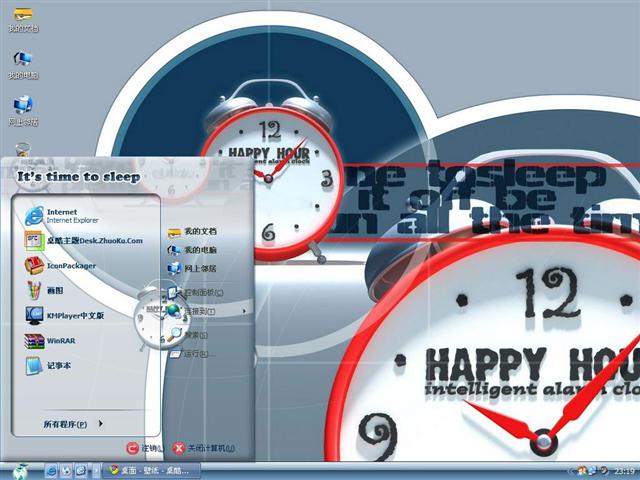Image resolution: width=640 pixels, height=480 pixels.
Task: Expand the quick launch overflow chevron
Action: coord(96,471)
